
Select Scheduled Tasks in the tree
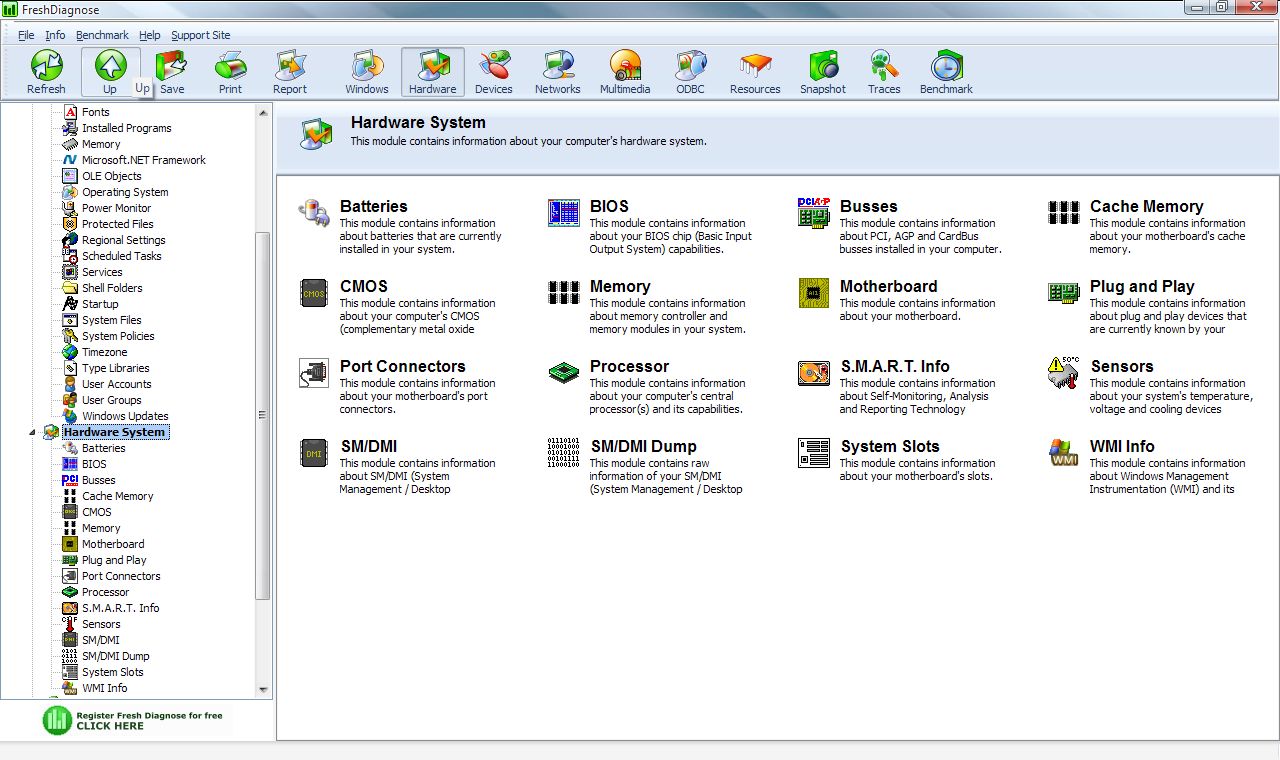[121, 256]
